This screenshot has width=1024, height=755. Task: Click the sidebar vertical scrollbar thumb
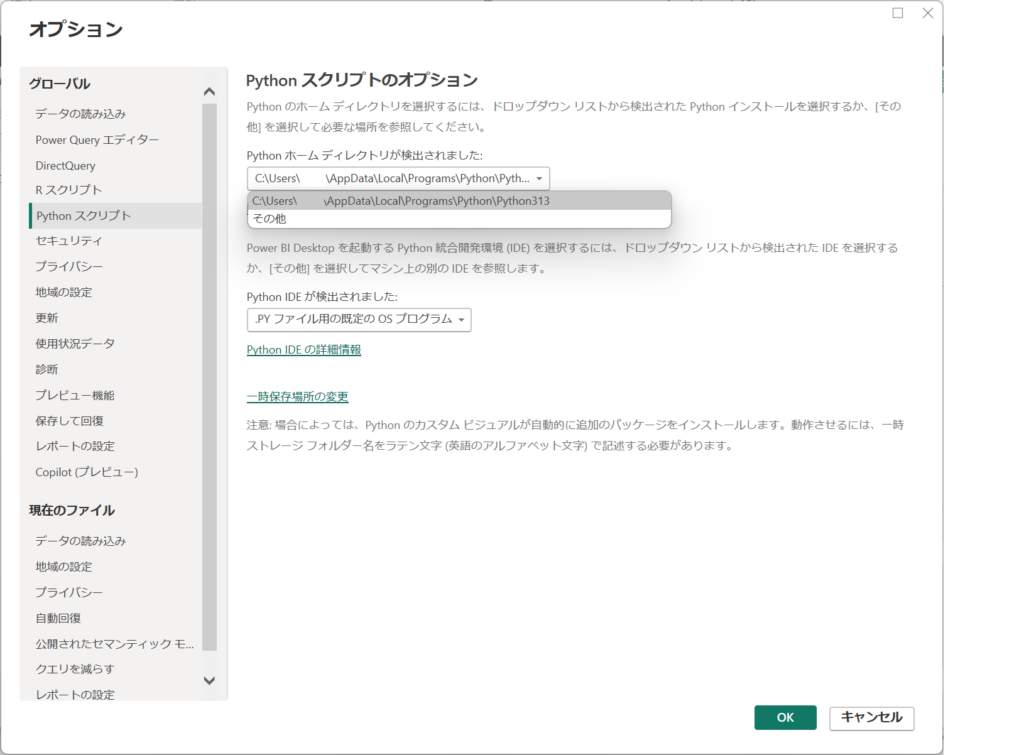(209, 378)
